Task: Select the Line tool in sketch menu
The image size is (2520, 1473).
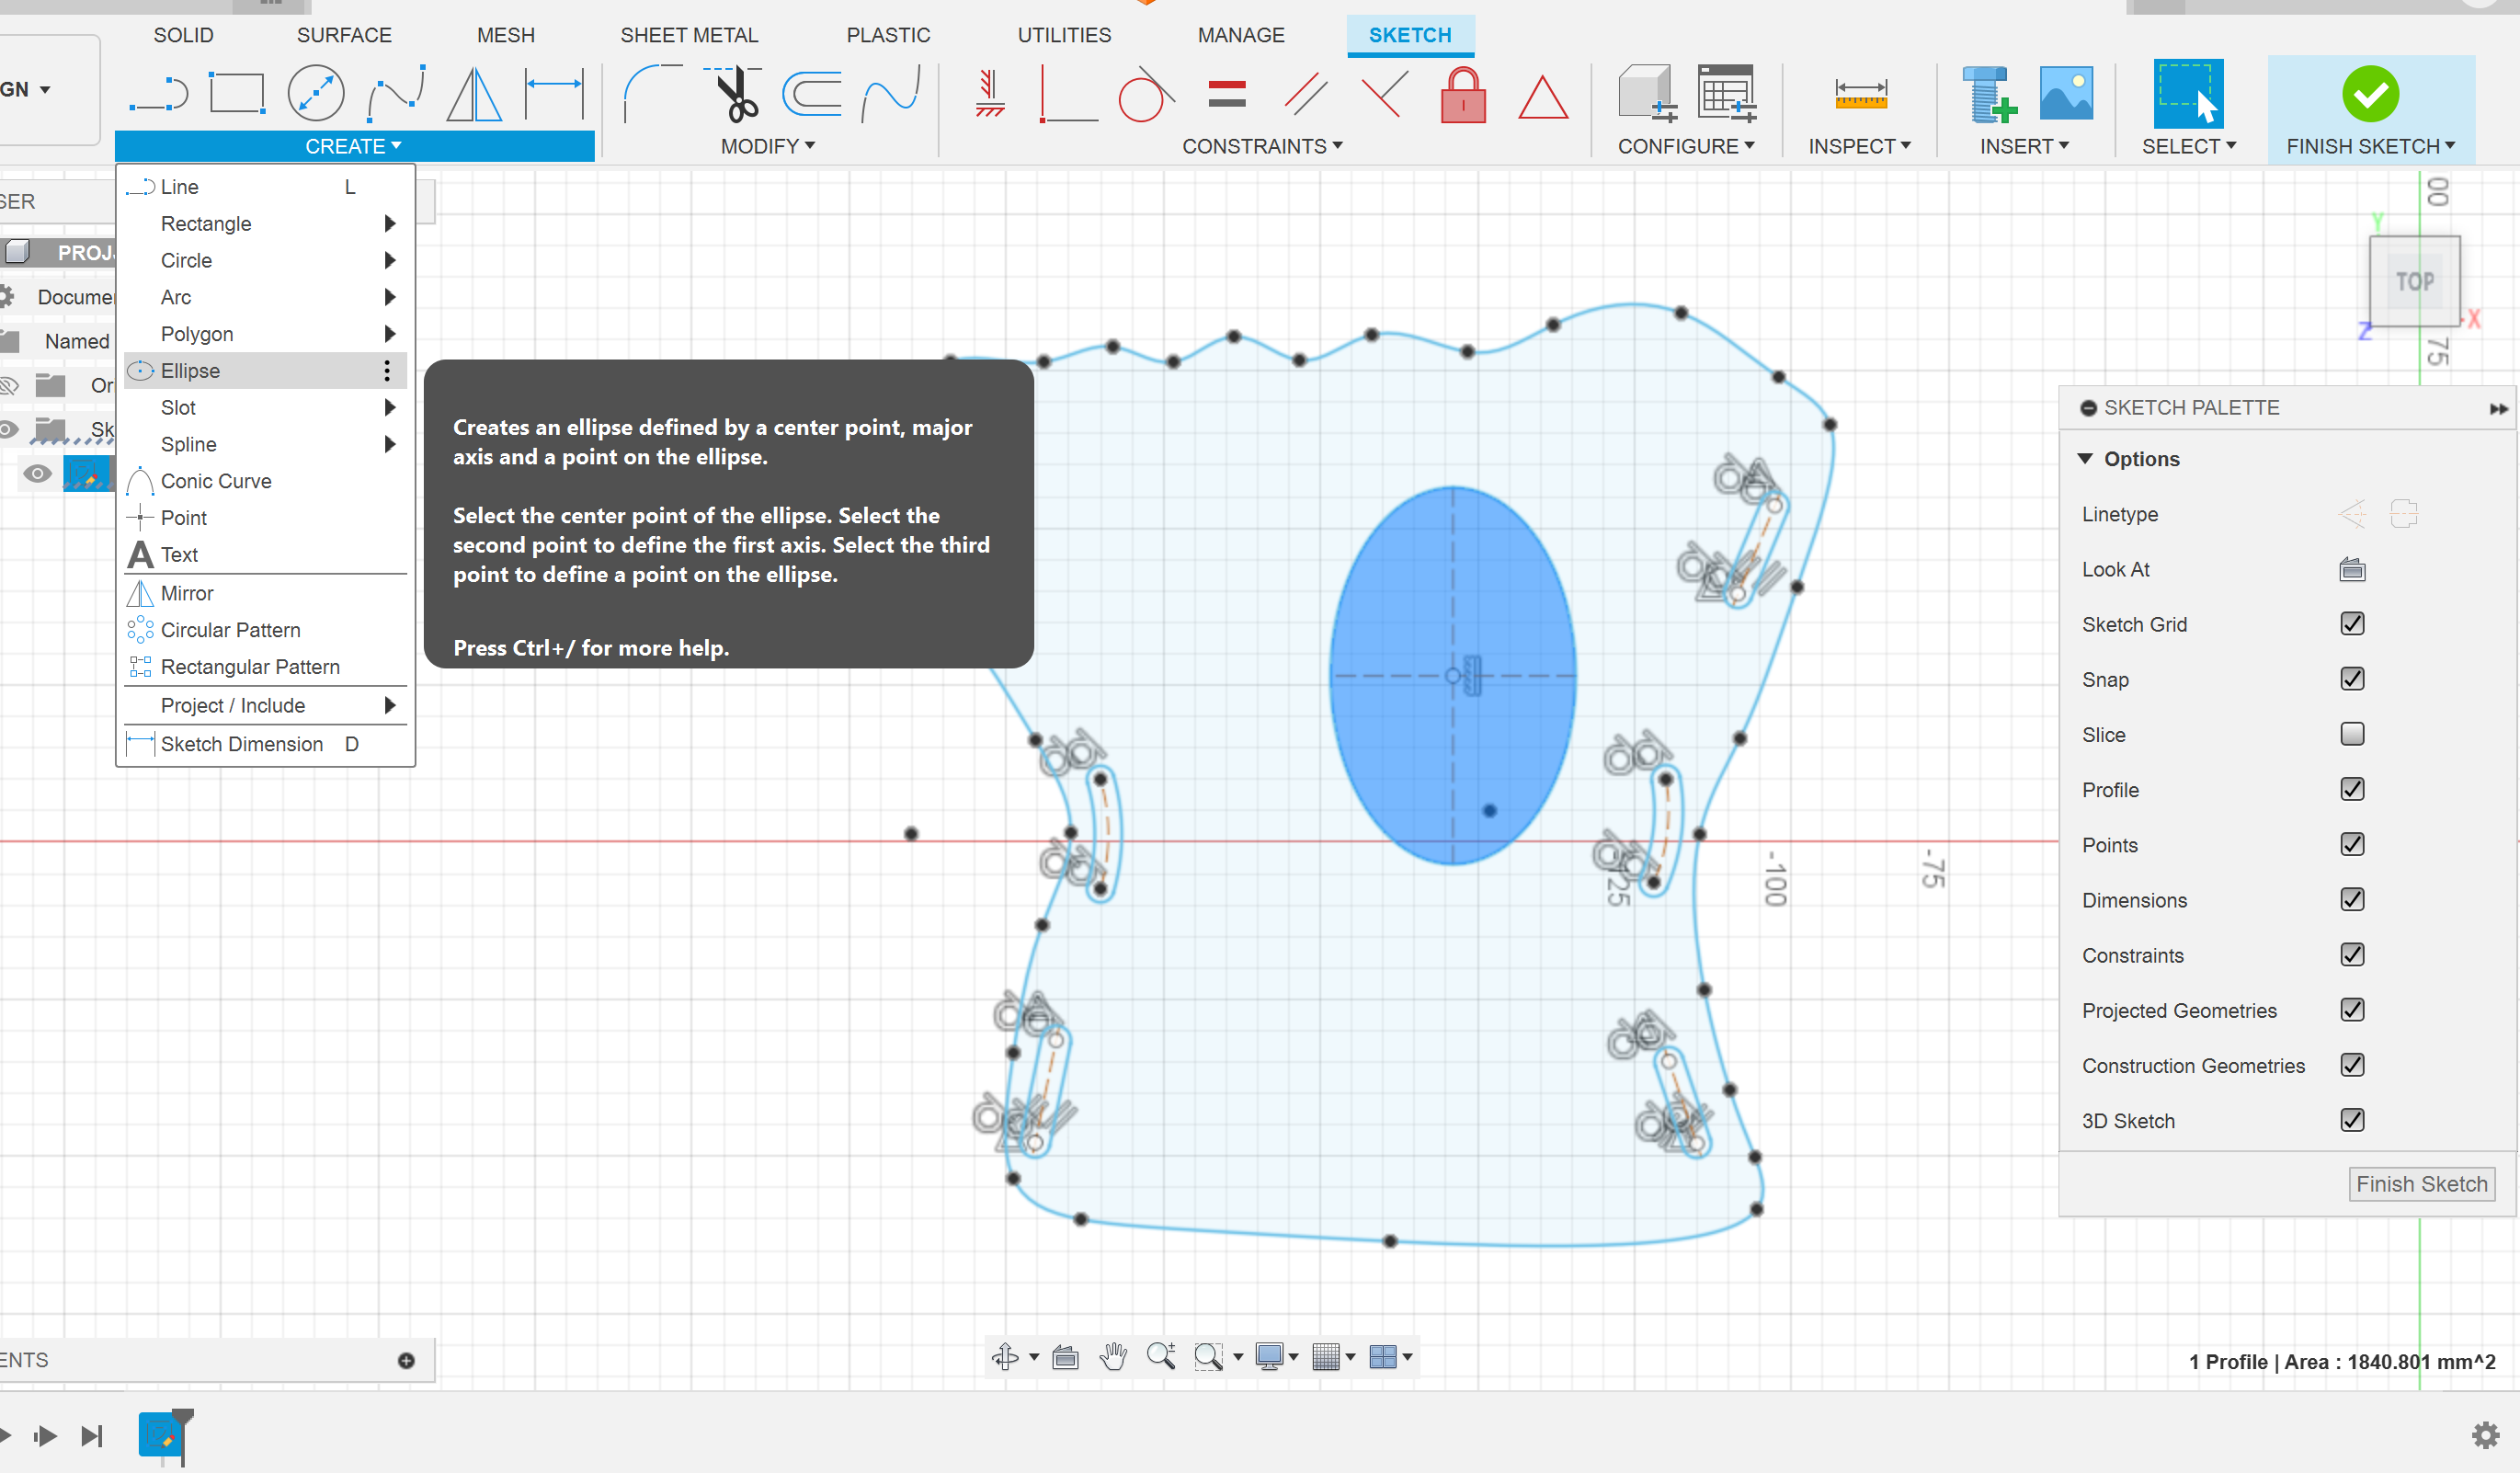Action: [x=176, y=186]
